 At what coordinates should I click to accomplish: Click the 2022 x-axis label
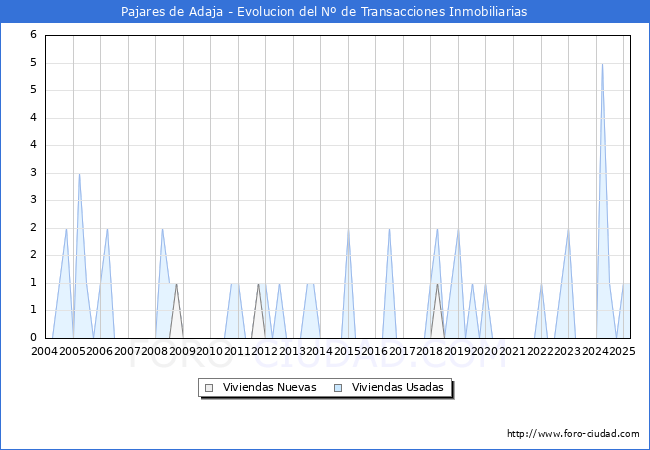(x=540, y=351)
